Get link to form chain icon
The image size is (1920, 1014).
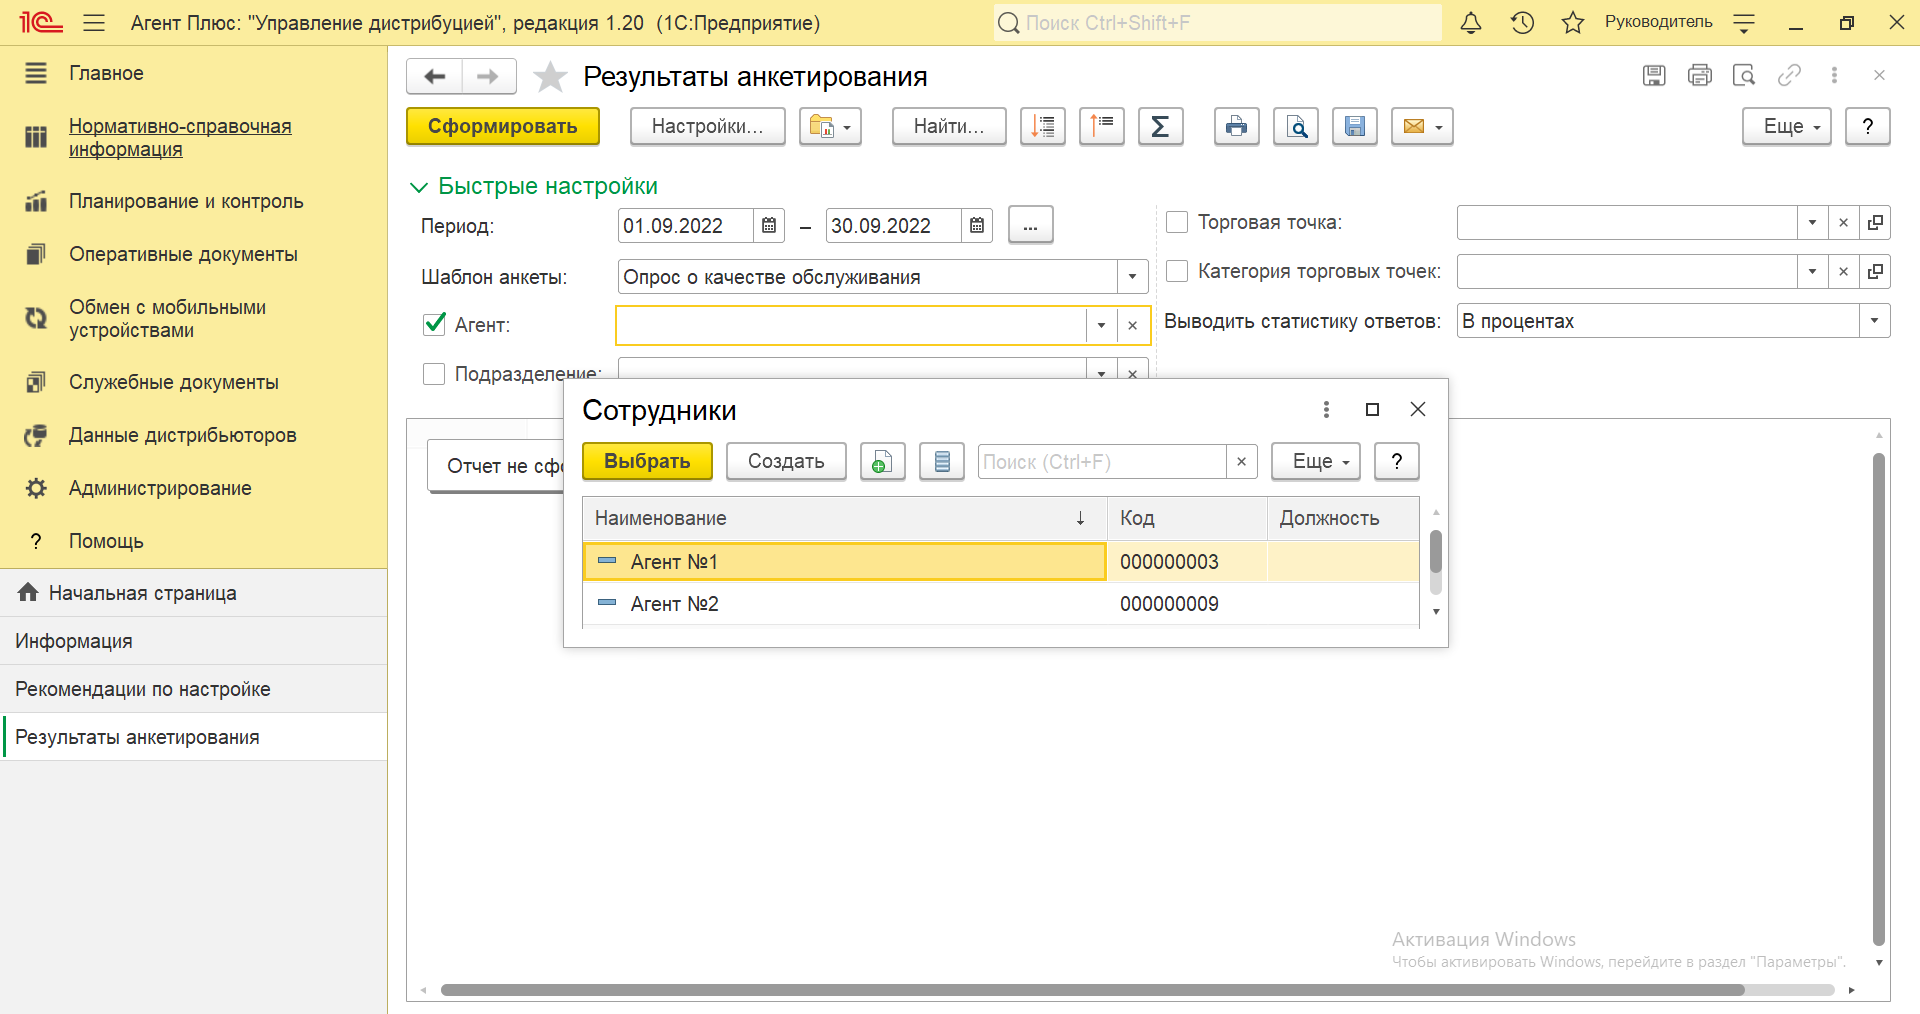[x=1789, y=75]
